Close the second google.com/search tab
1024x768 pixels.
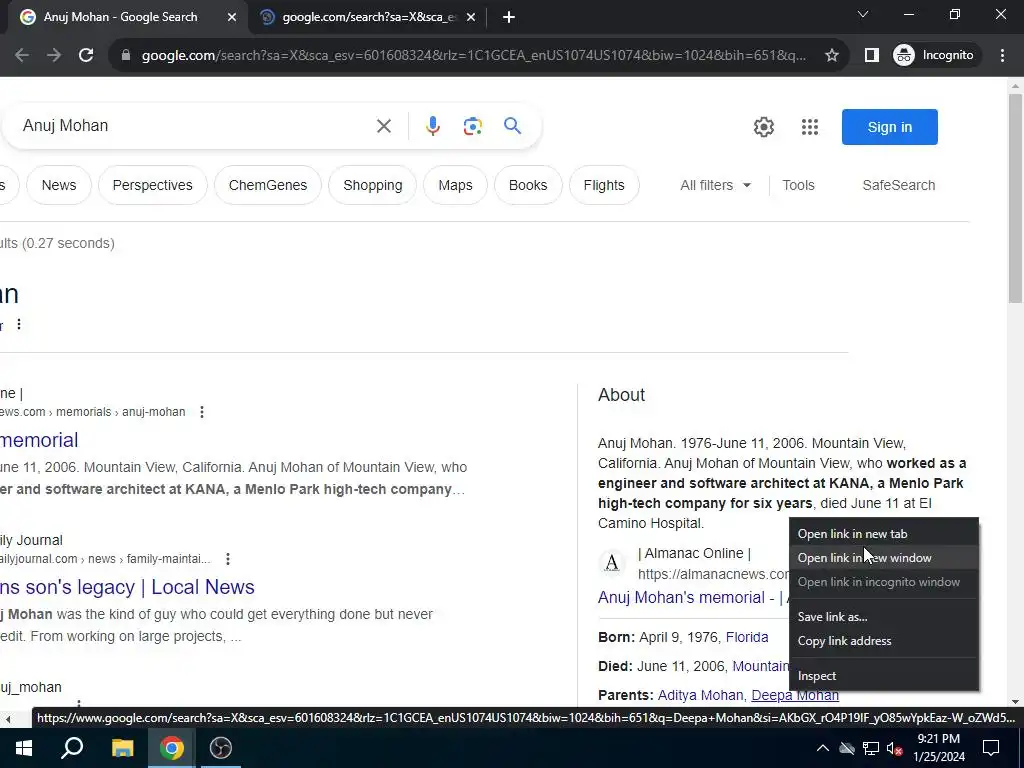(x=471, y=18)
